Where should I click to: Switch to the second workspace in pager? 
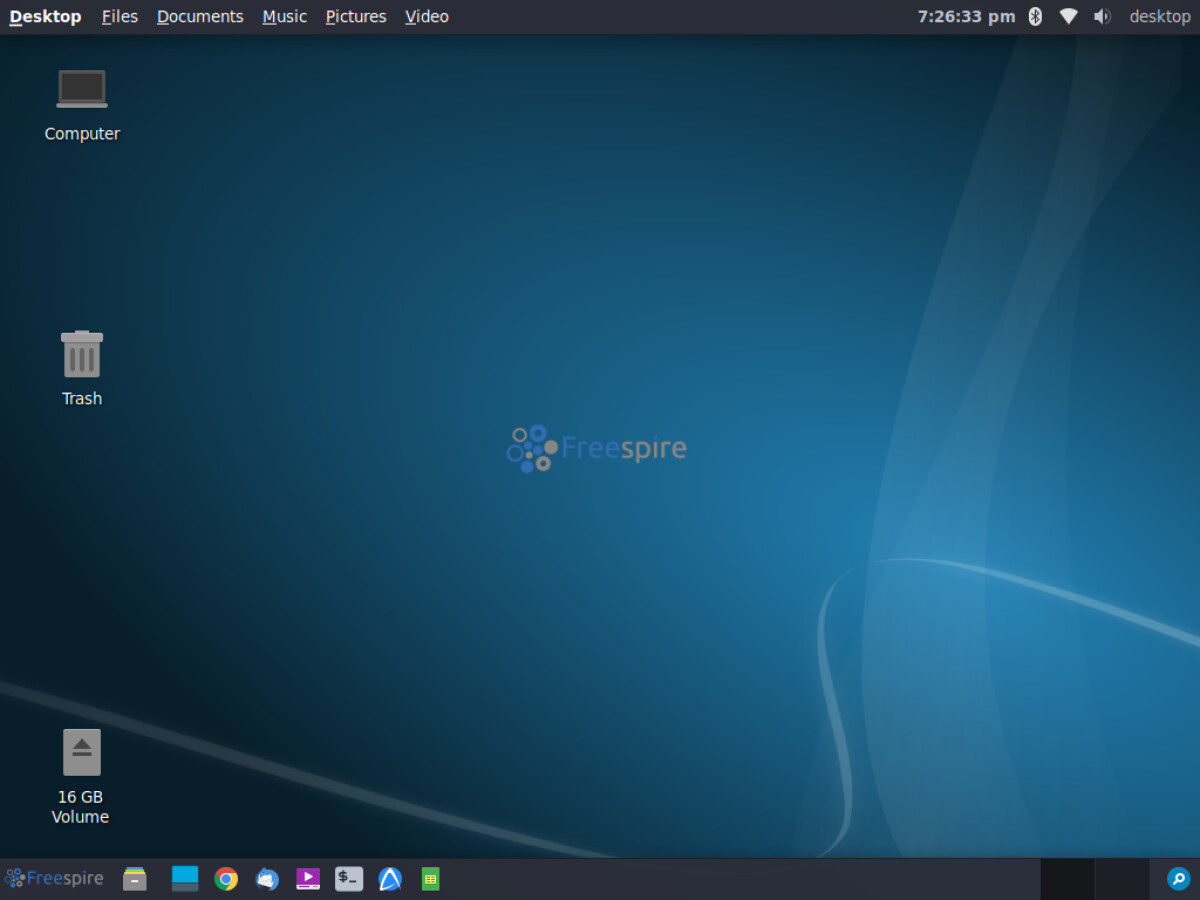pyautogui.click(x=1122, y=879)
